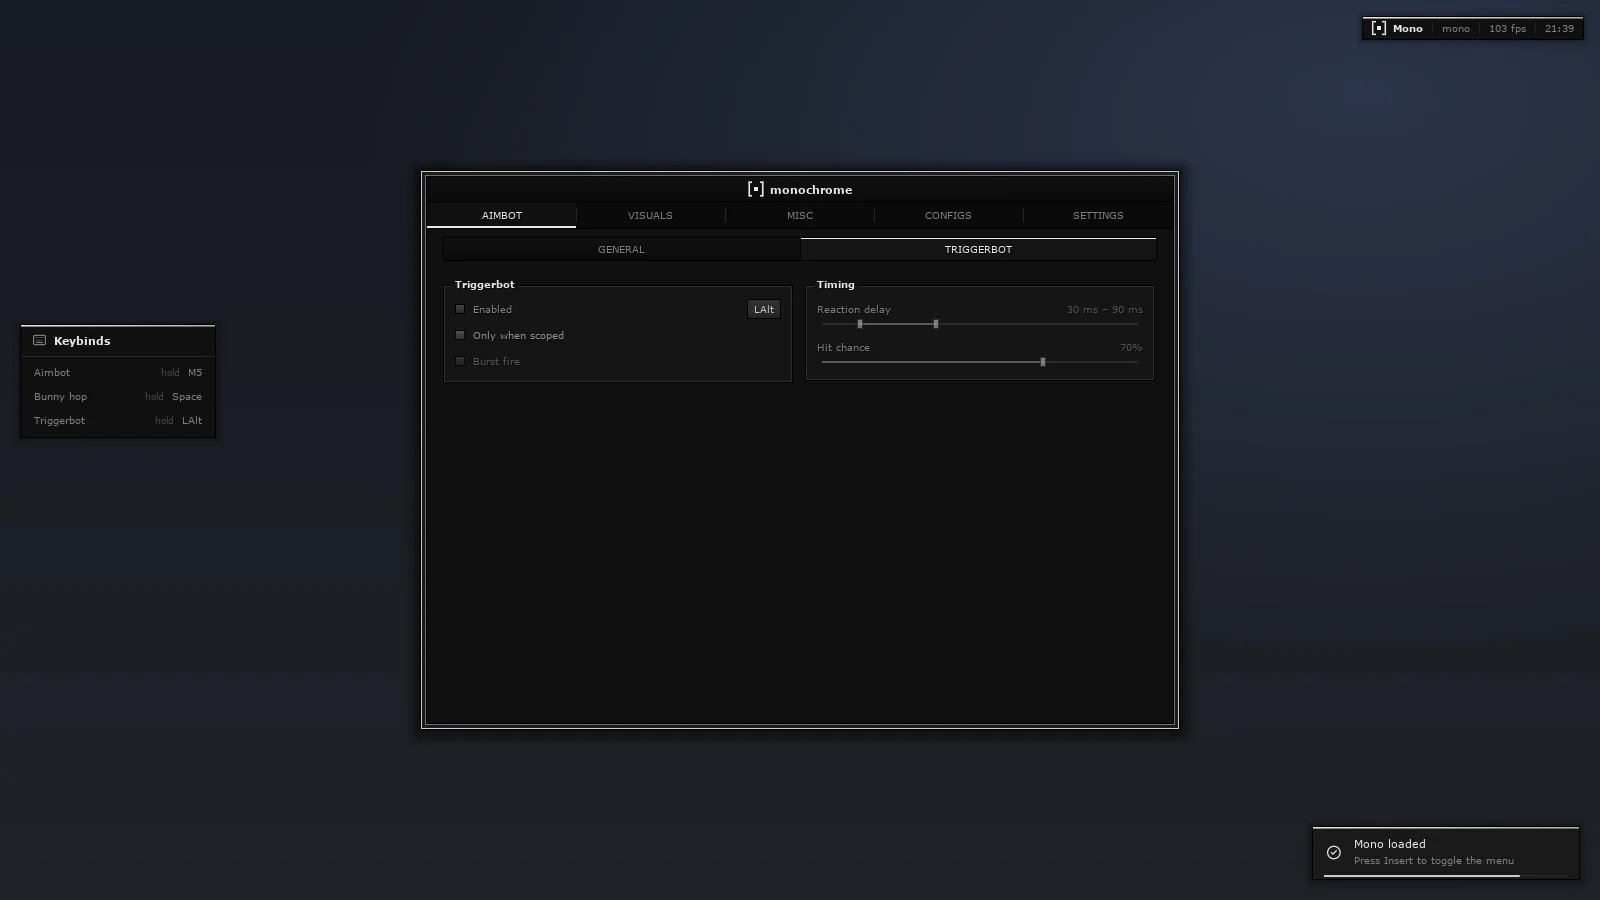
Task: Click the checkmark icon in Mono loaded notification
Action: pyautogui.click(x=1334, y=853)
